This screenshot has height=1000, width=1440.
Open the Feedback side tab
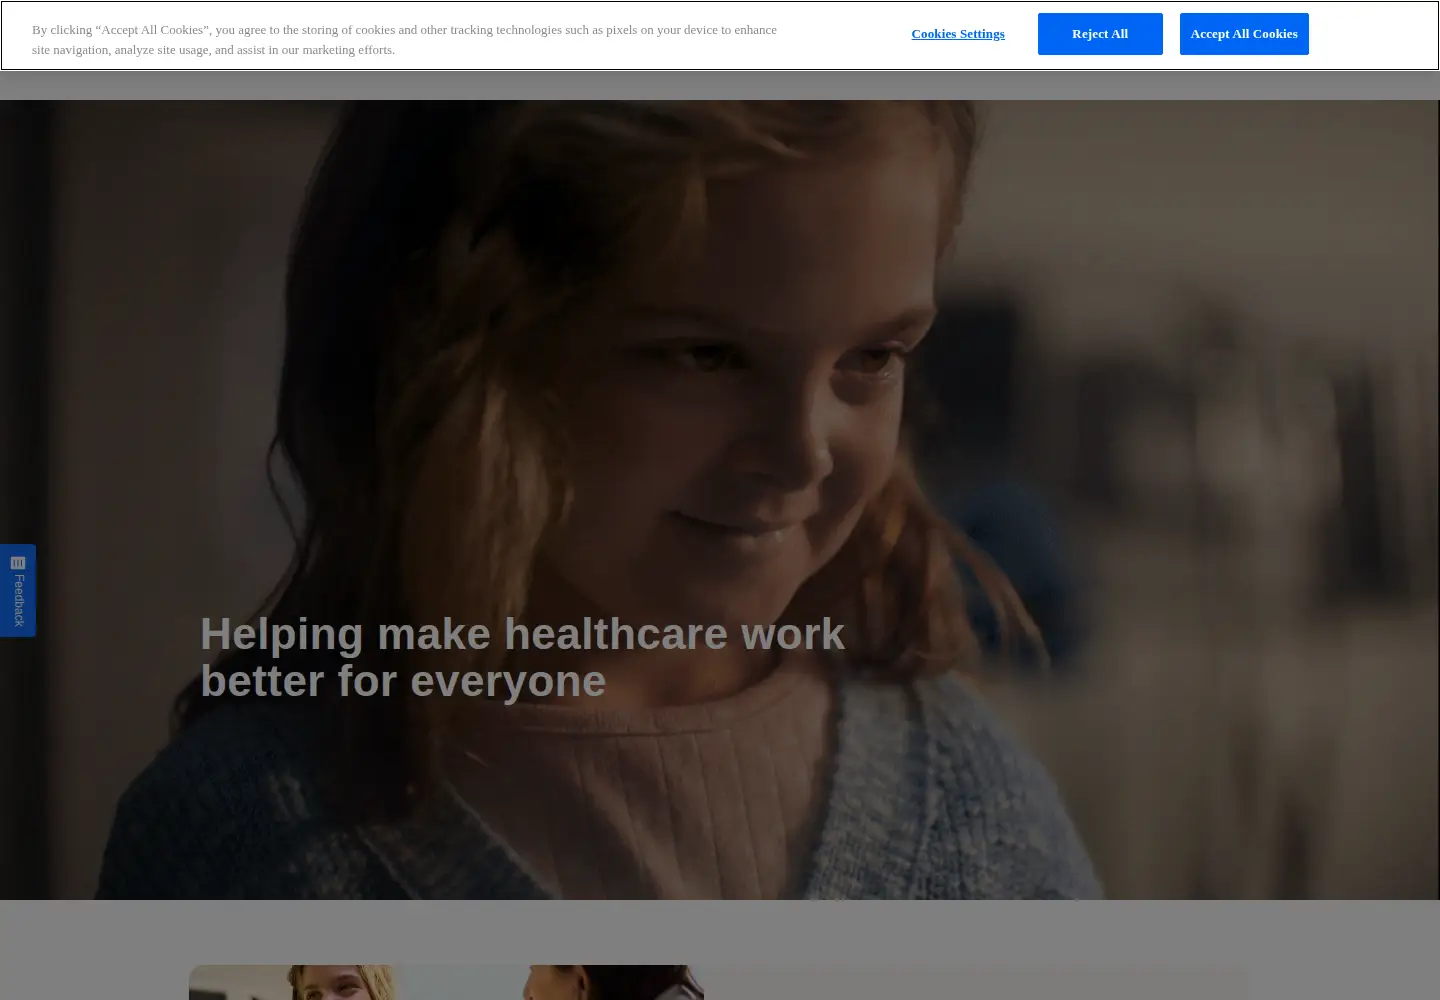18,590
